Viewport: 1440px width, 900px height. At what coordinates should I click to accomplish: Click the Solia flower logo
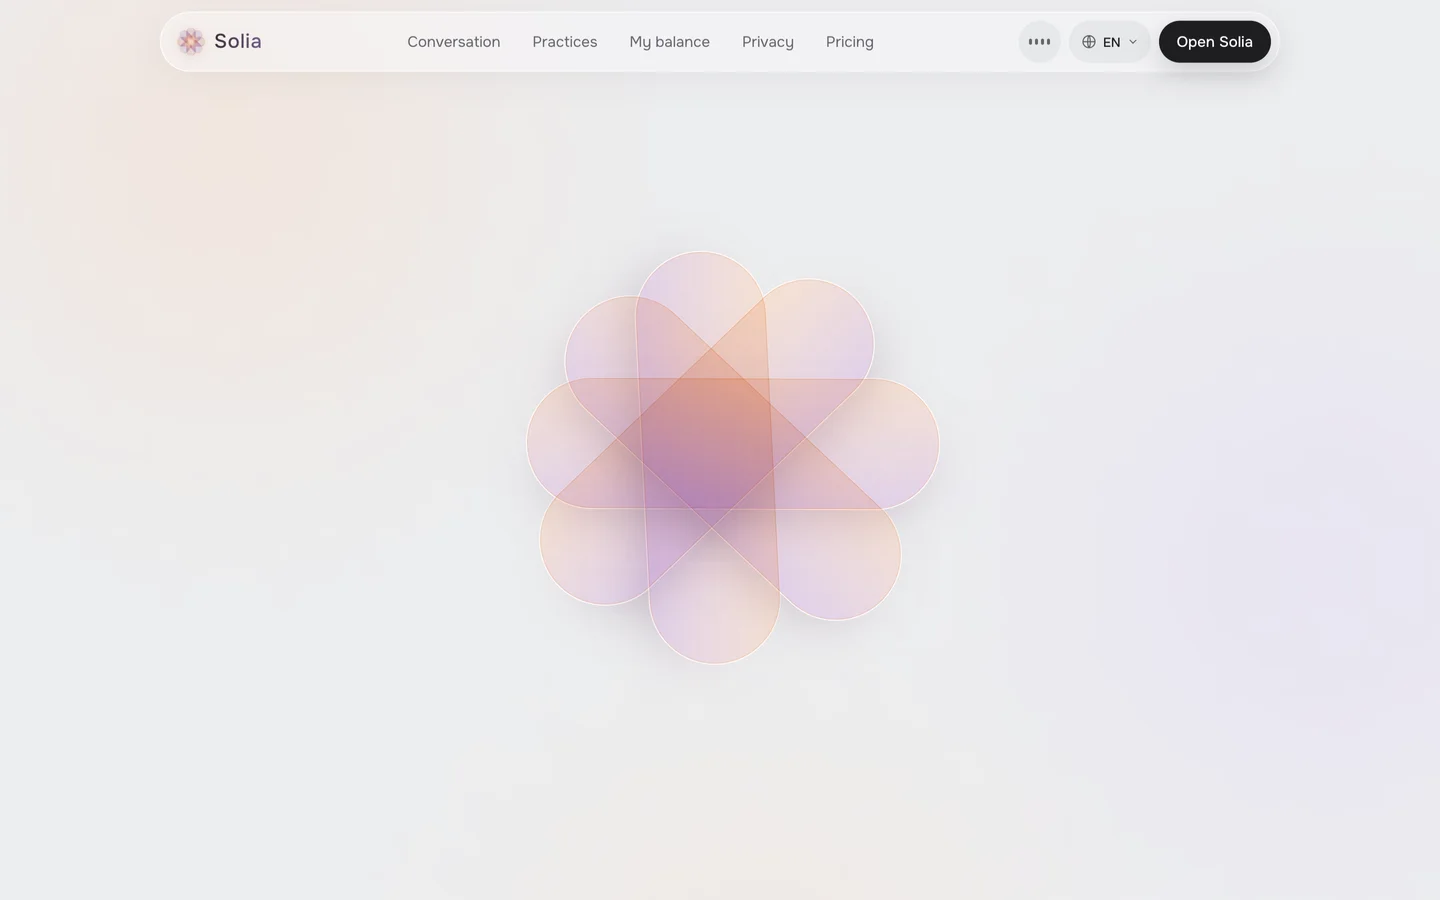coord(191,41)
